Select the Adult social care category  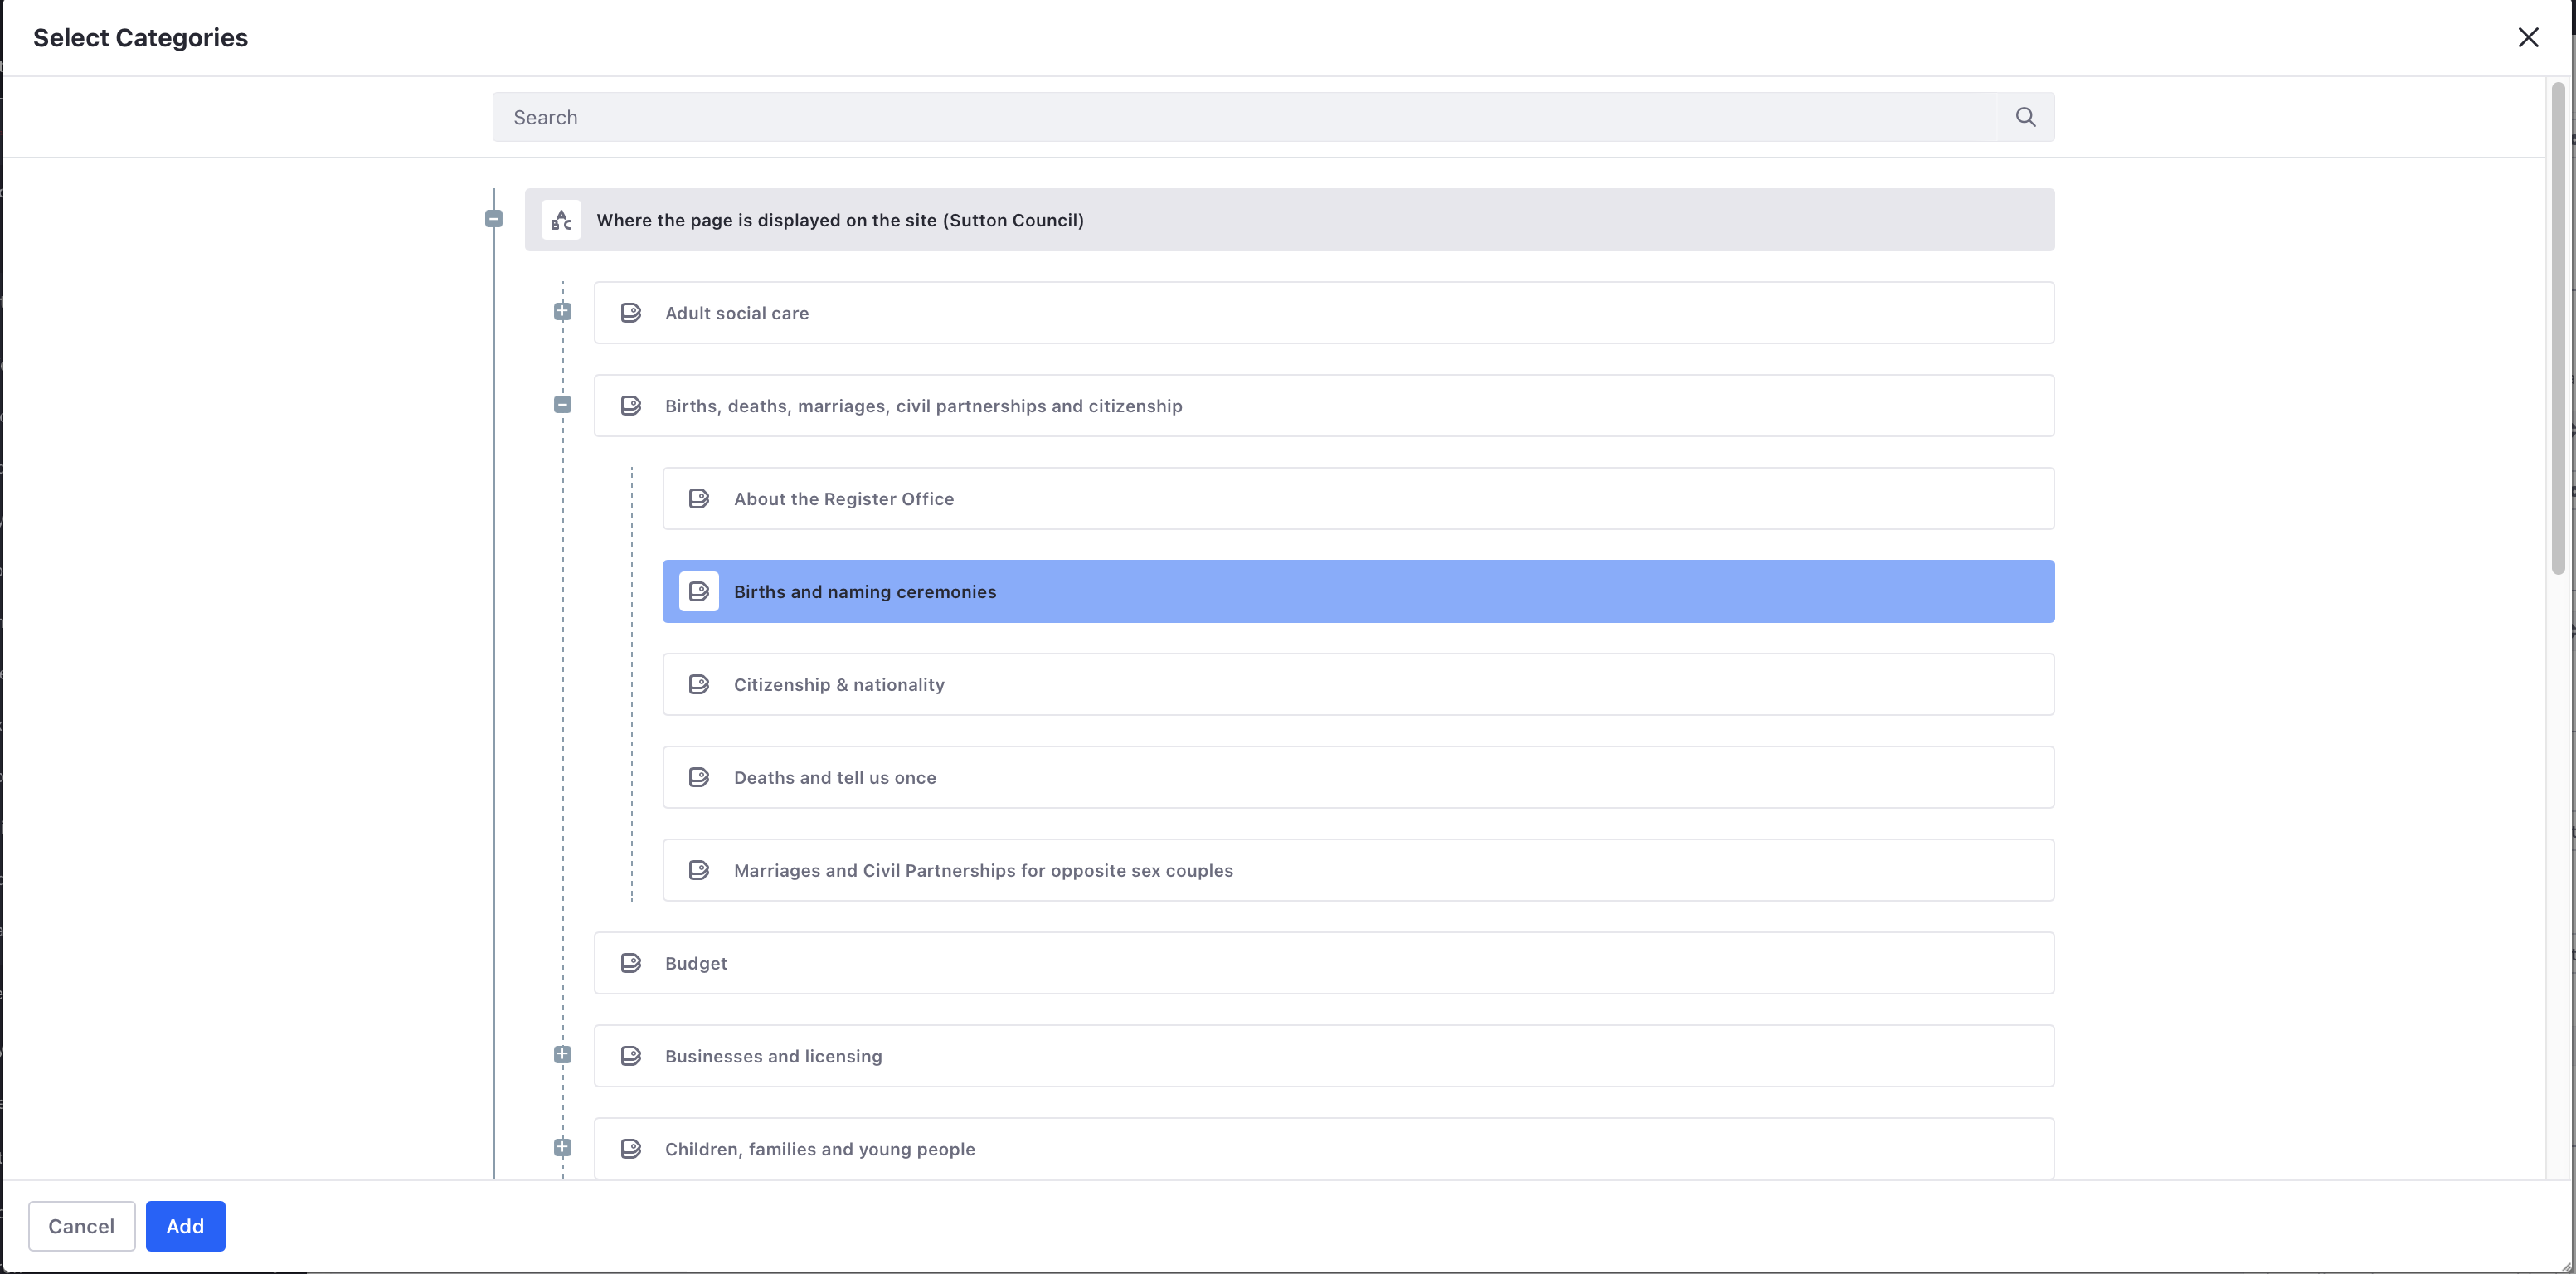click(1324, 313)
